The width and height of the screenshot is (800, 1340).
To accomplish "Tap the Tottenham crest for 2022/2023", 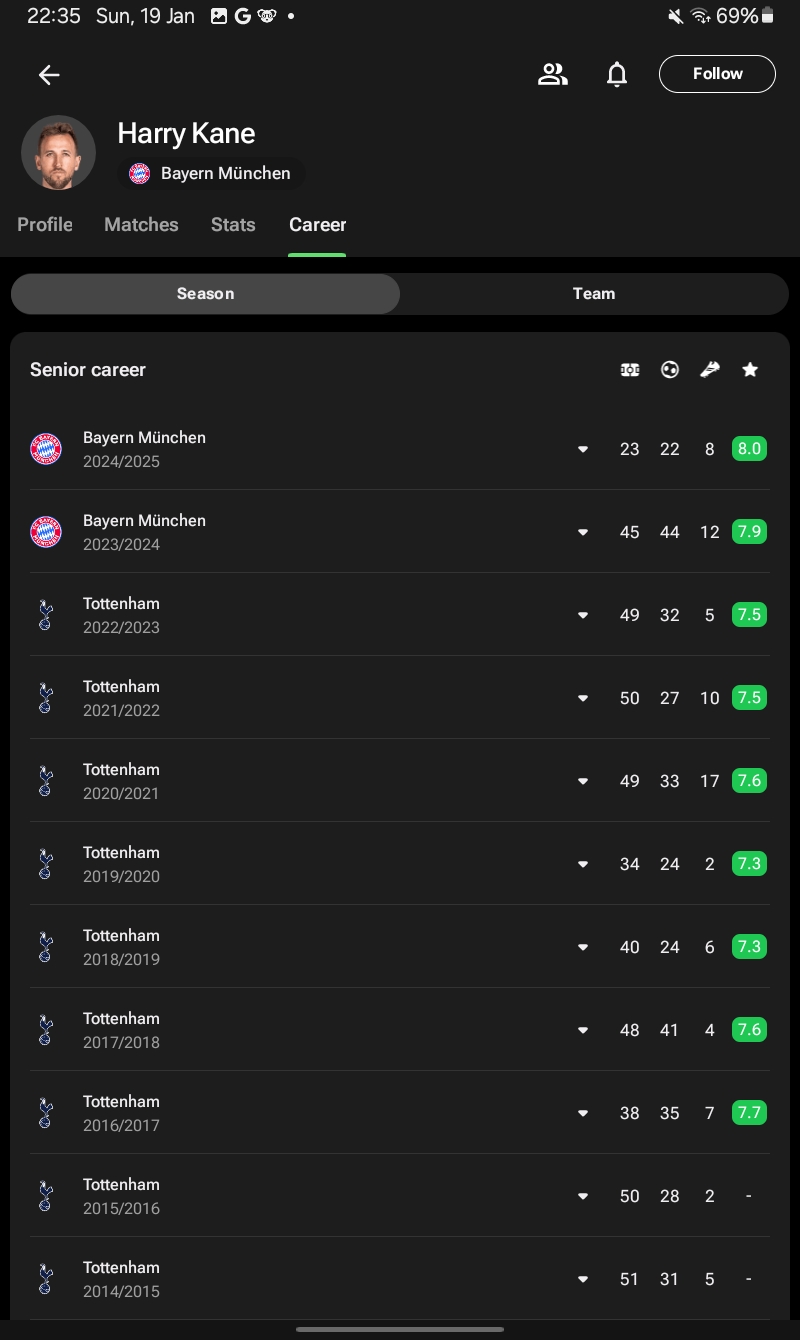I will click(x=46, y=615).
